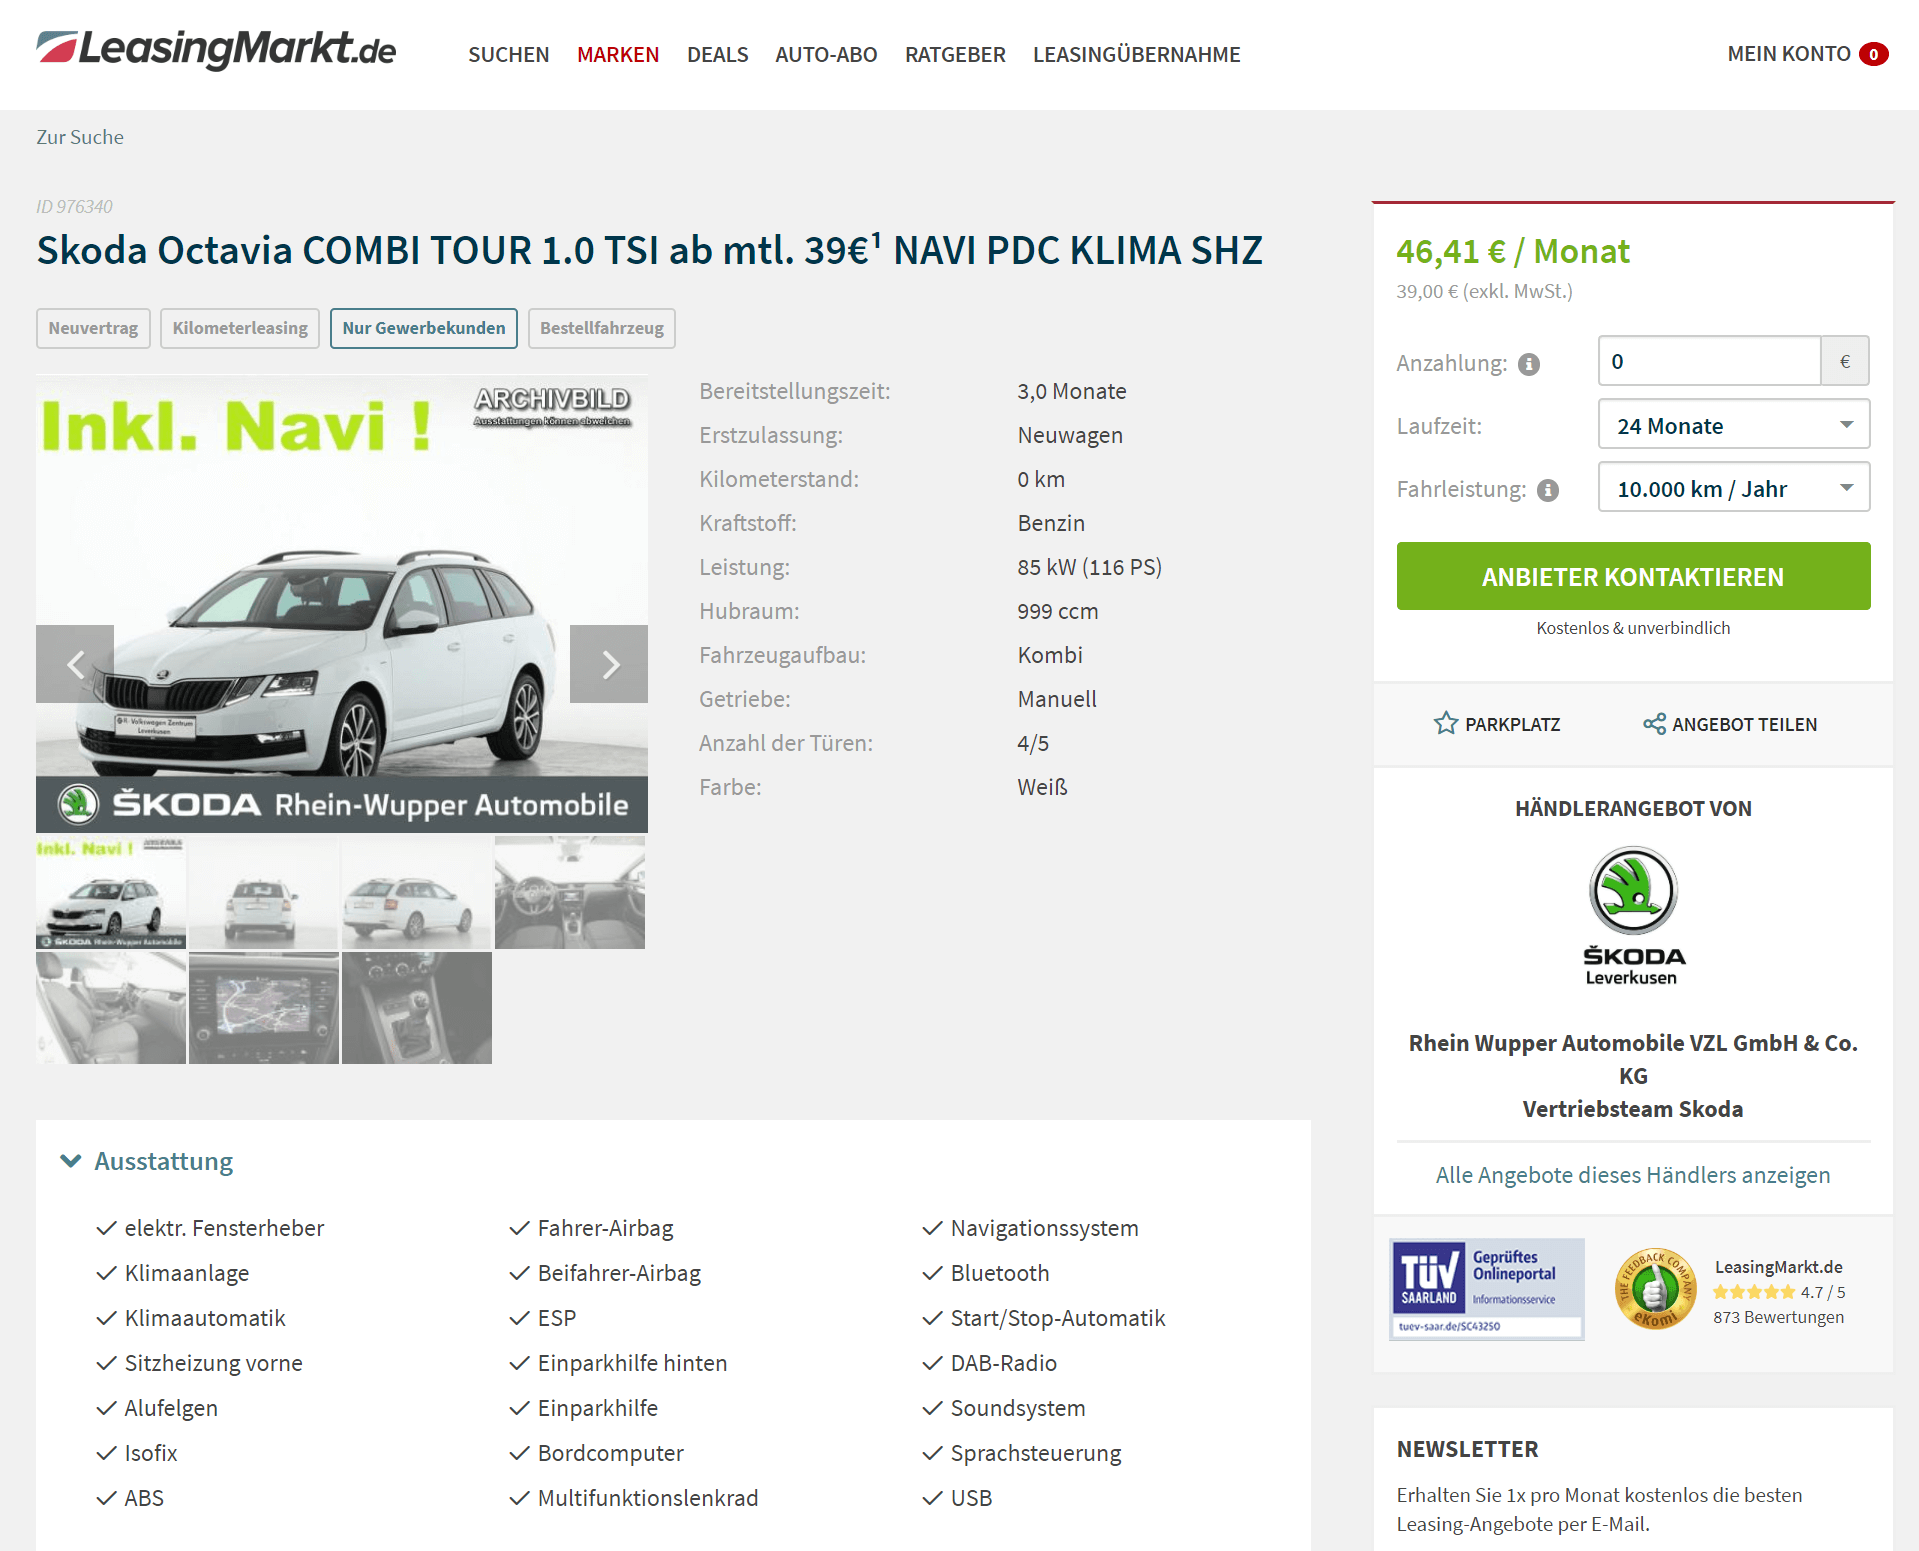Screen dimensions: 1919x1551
Task: Click the main car image
Action: tap(342, 604)
